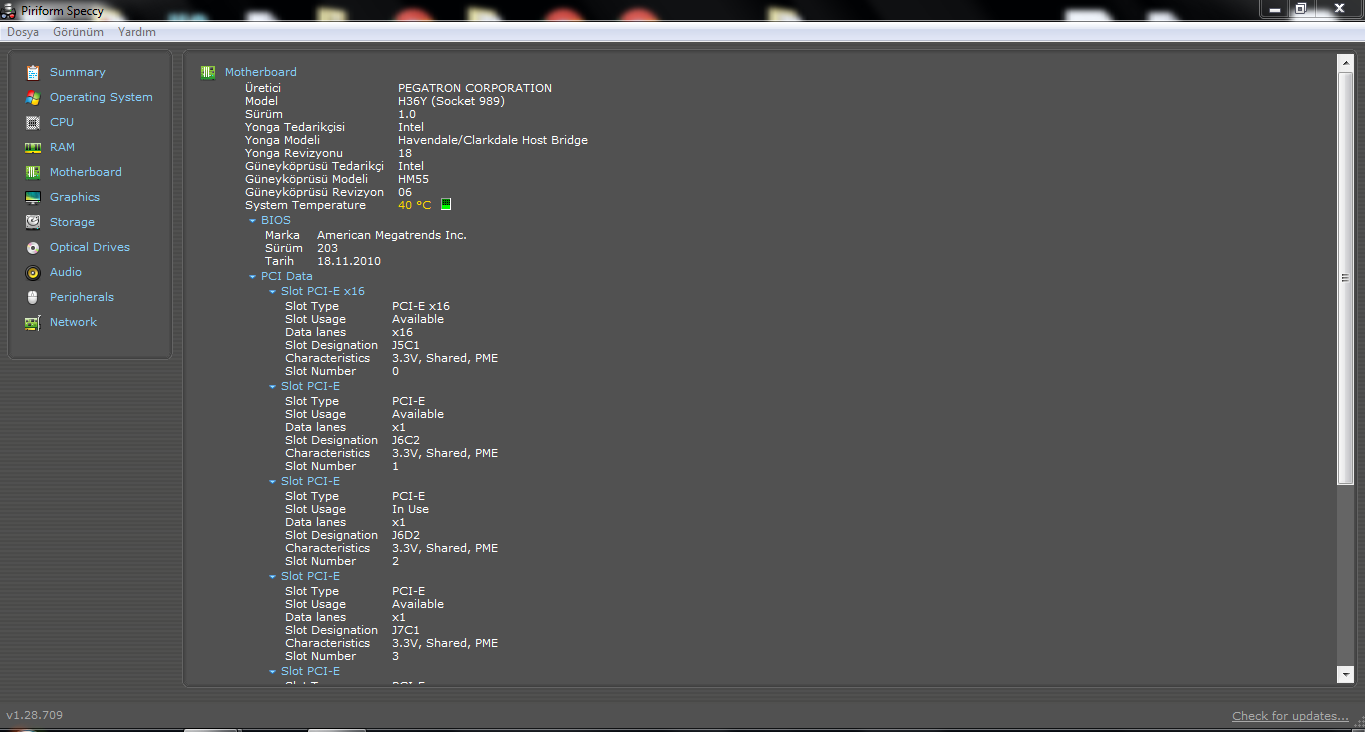Go to the Operating System page
The width and height of the screenshot is (1365, 732).
click(x=101, y=97)
